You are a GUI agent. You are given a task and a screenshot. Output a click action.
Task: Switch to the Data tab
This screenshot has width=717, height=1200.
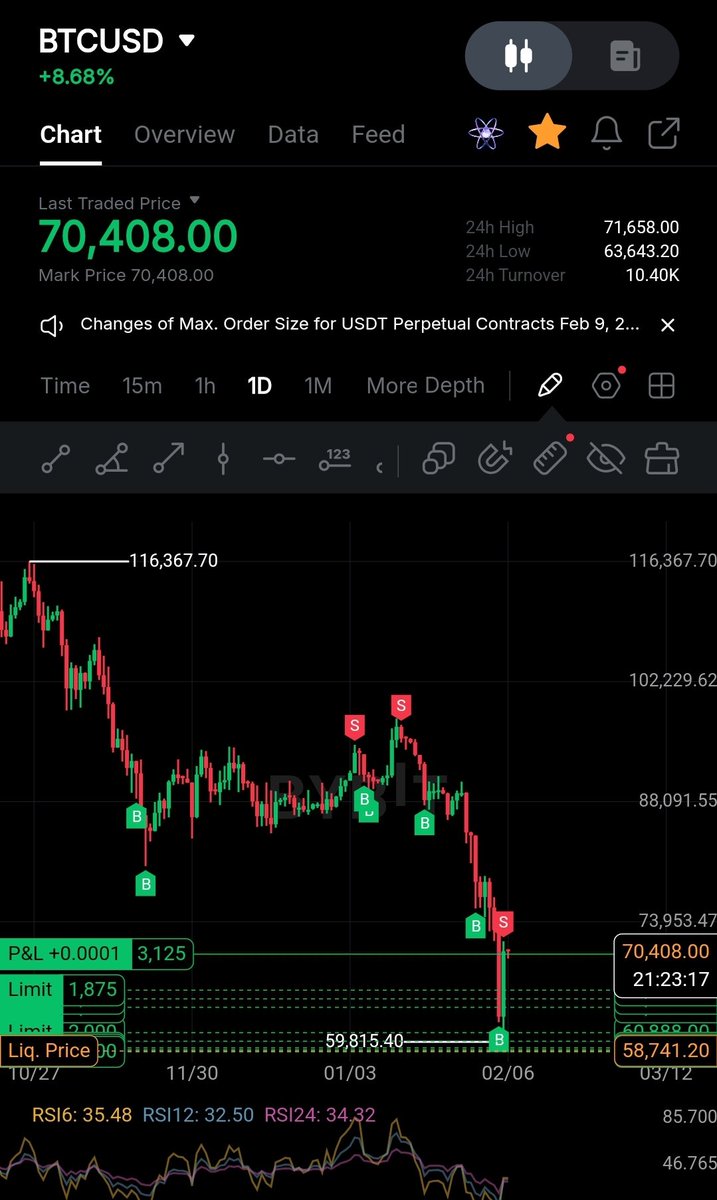pyautogui.click(x=293, y=134)
